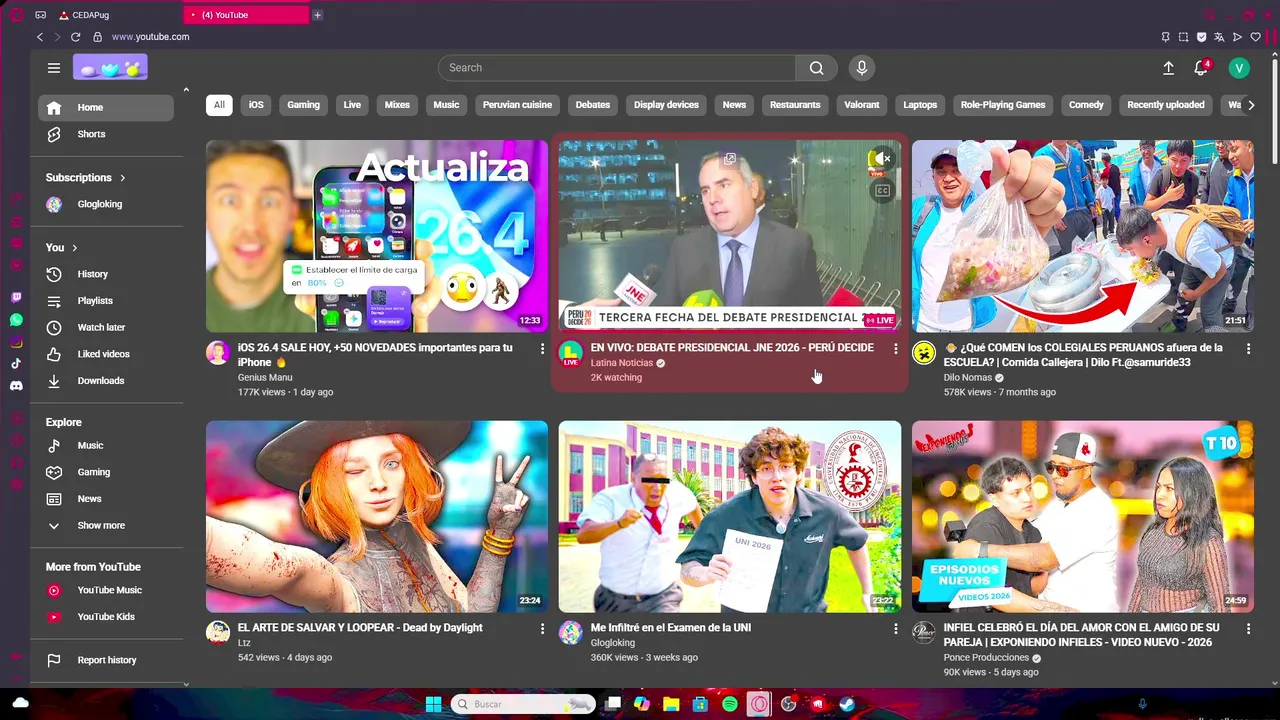Open the iOS 26.4 video thumbnail

[x=377, y=236]
